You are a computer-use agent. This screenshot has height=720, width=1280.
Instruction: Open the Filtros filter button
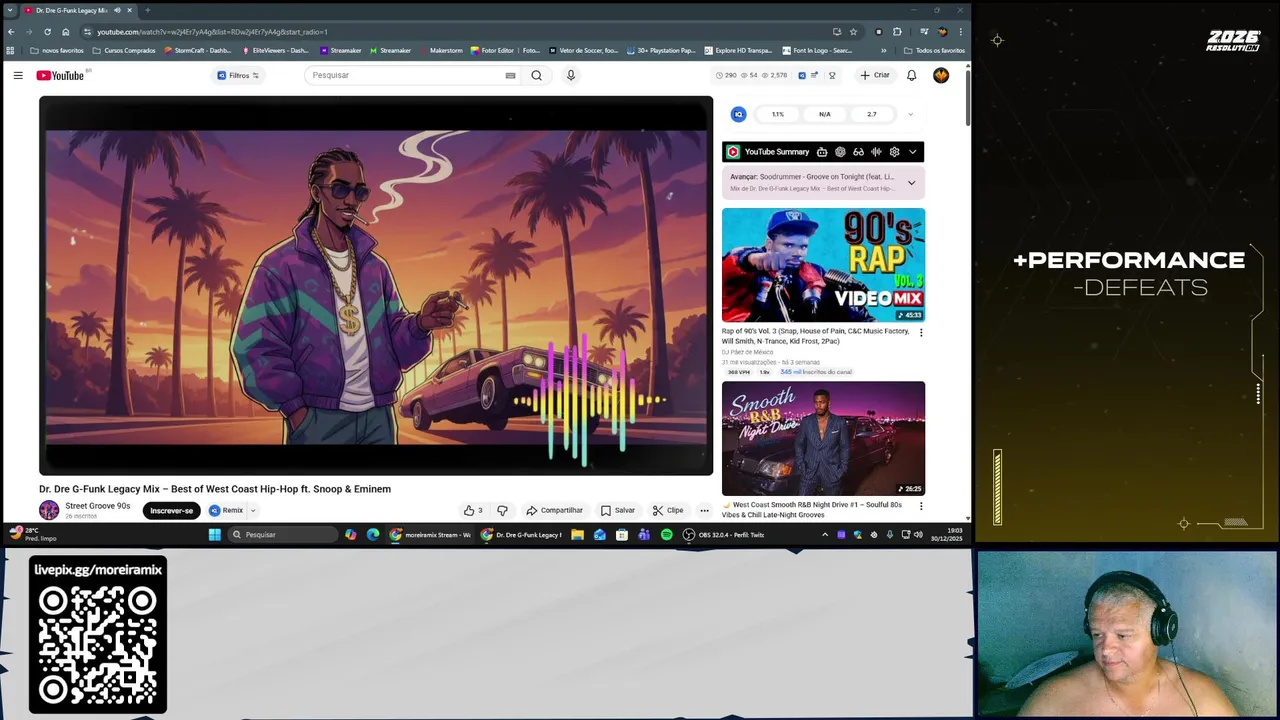pyautogui.click(x=238, y=75)
